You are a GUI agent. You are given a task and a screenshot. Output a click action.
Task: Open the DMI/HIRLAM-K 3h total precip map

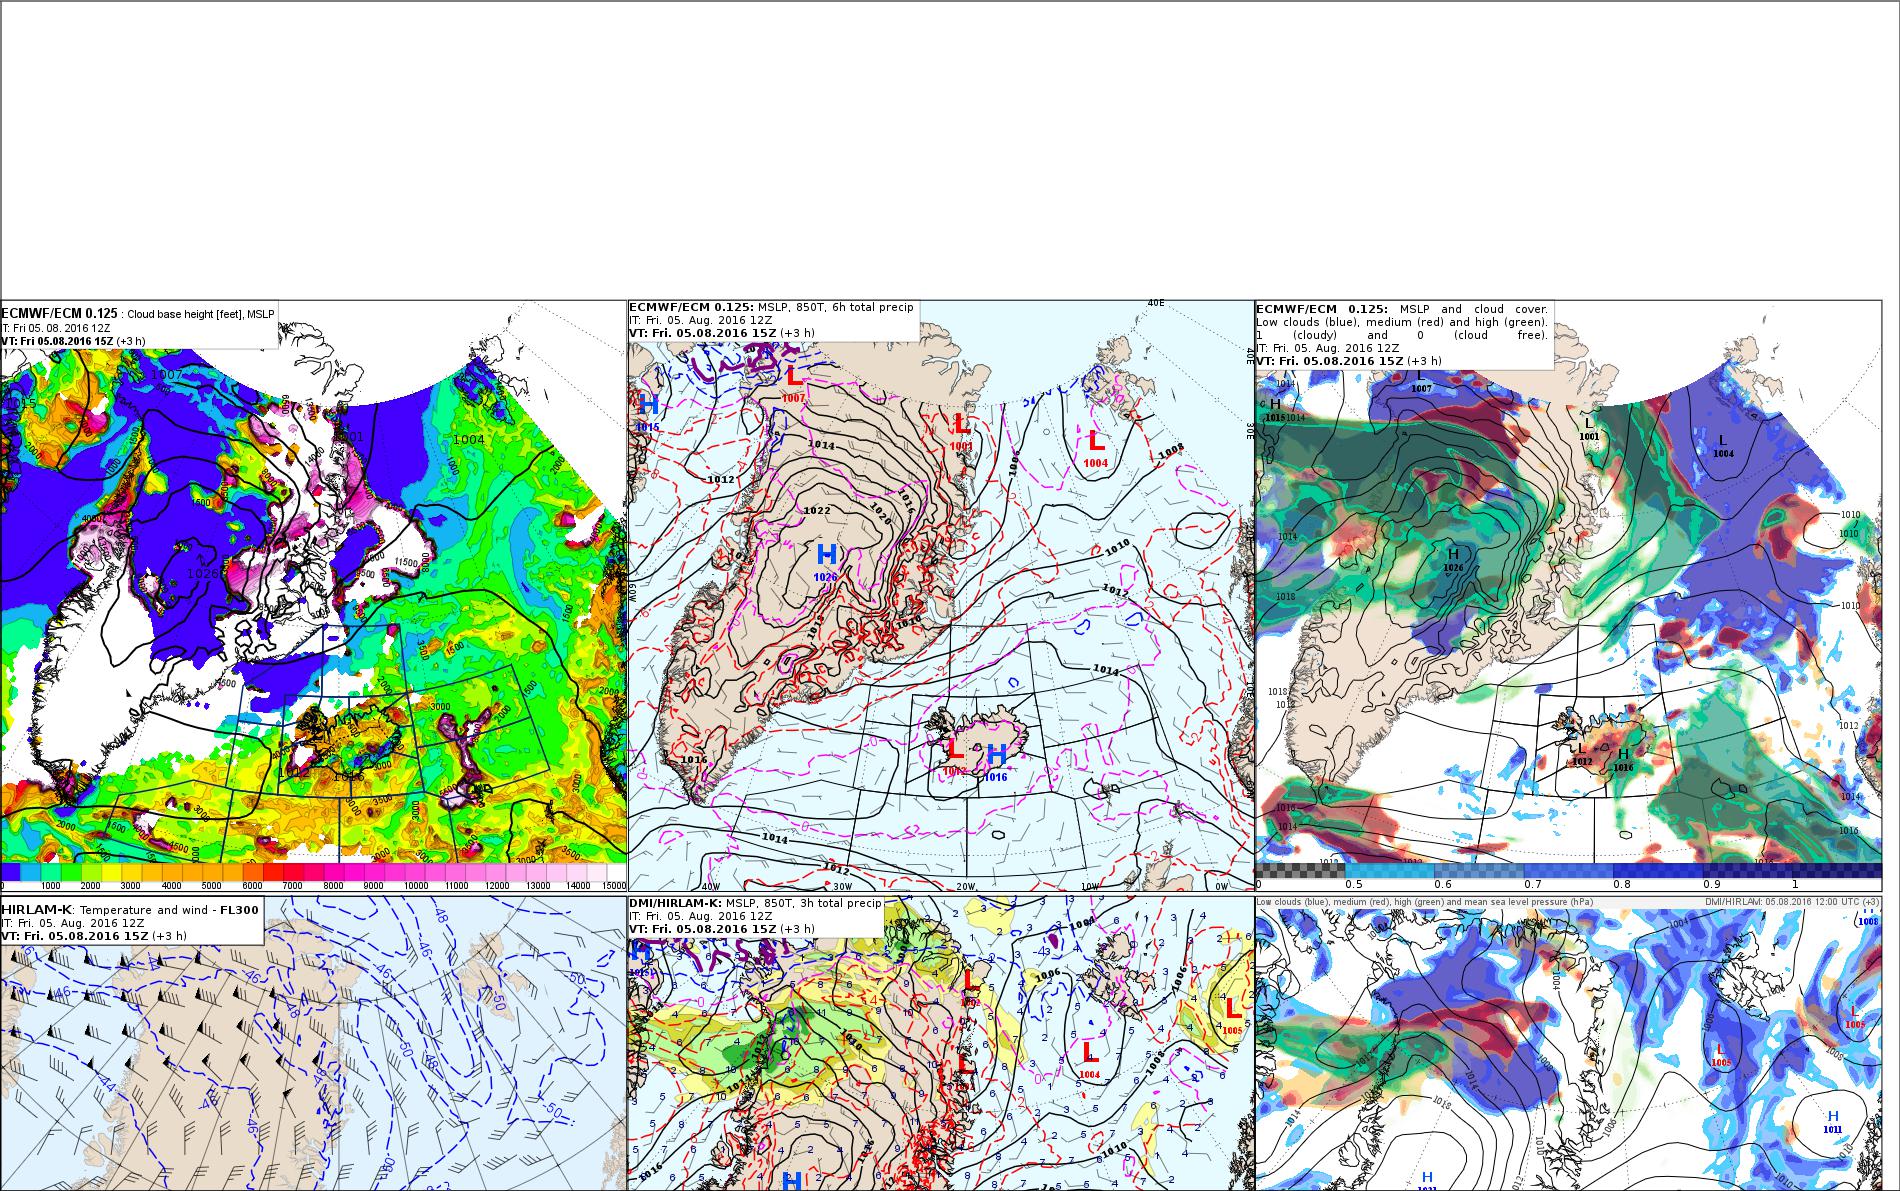pyautogui.click(x=940, y=1043)
